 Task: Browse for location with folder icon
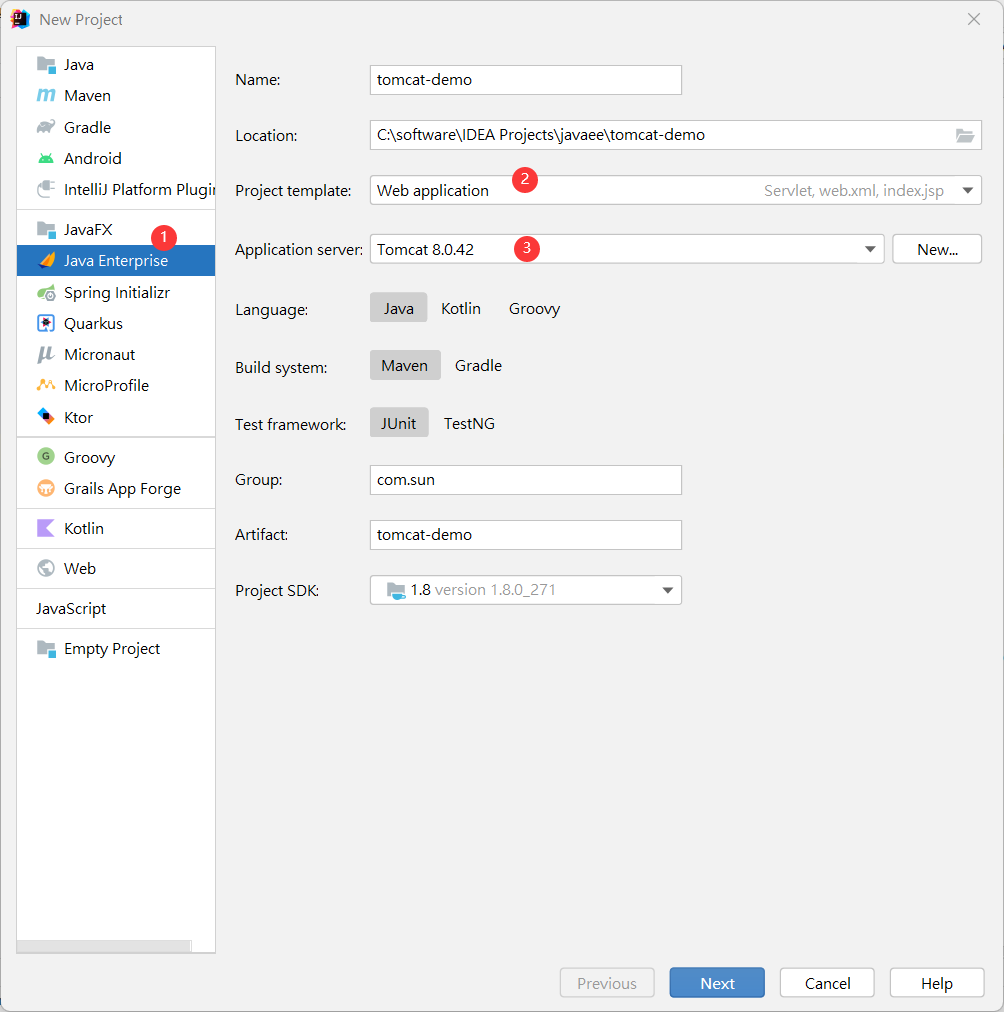click(x=965, y=135)
